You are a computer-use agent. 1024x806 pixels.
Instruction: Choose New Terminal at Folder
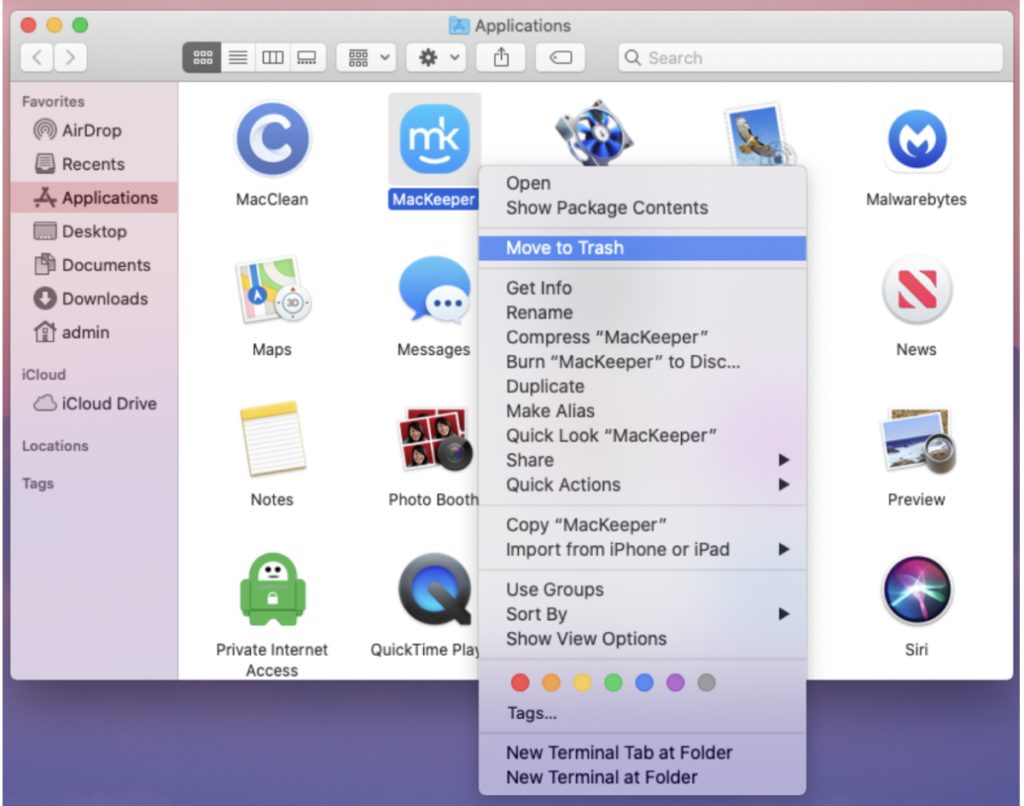pyautogui.click(x=643, y=777)
